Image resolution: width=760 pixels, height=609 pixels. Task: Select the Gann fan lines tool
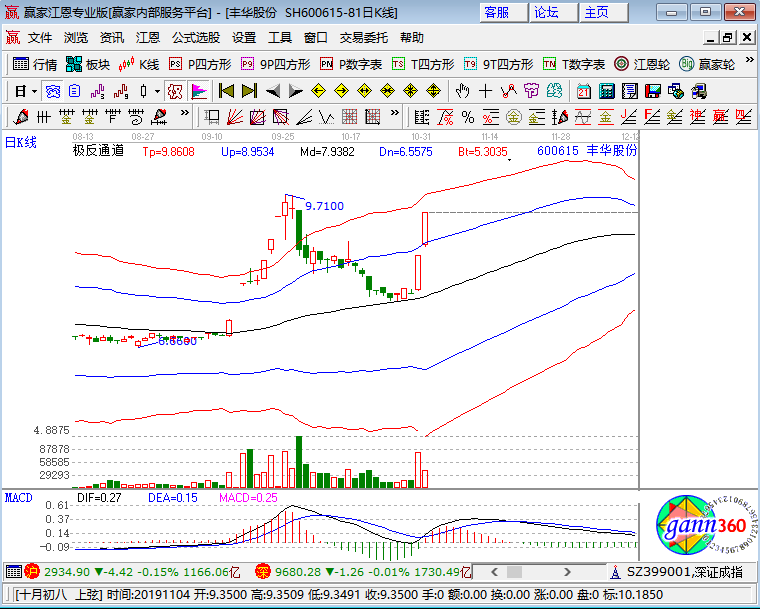tap(235, 117)
